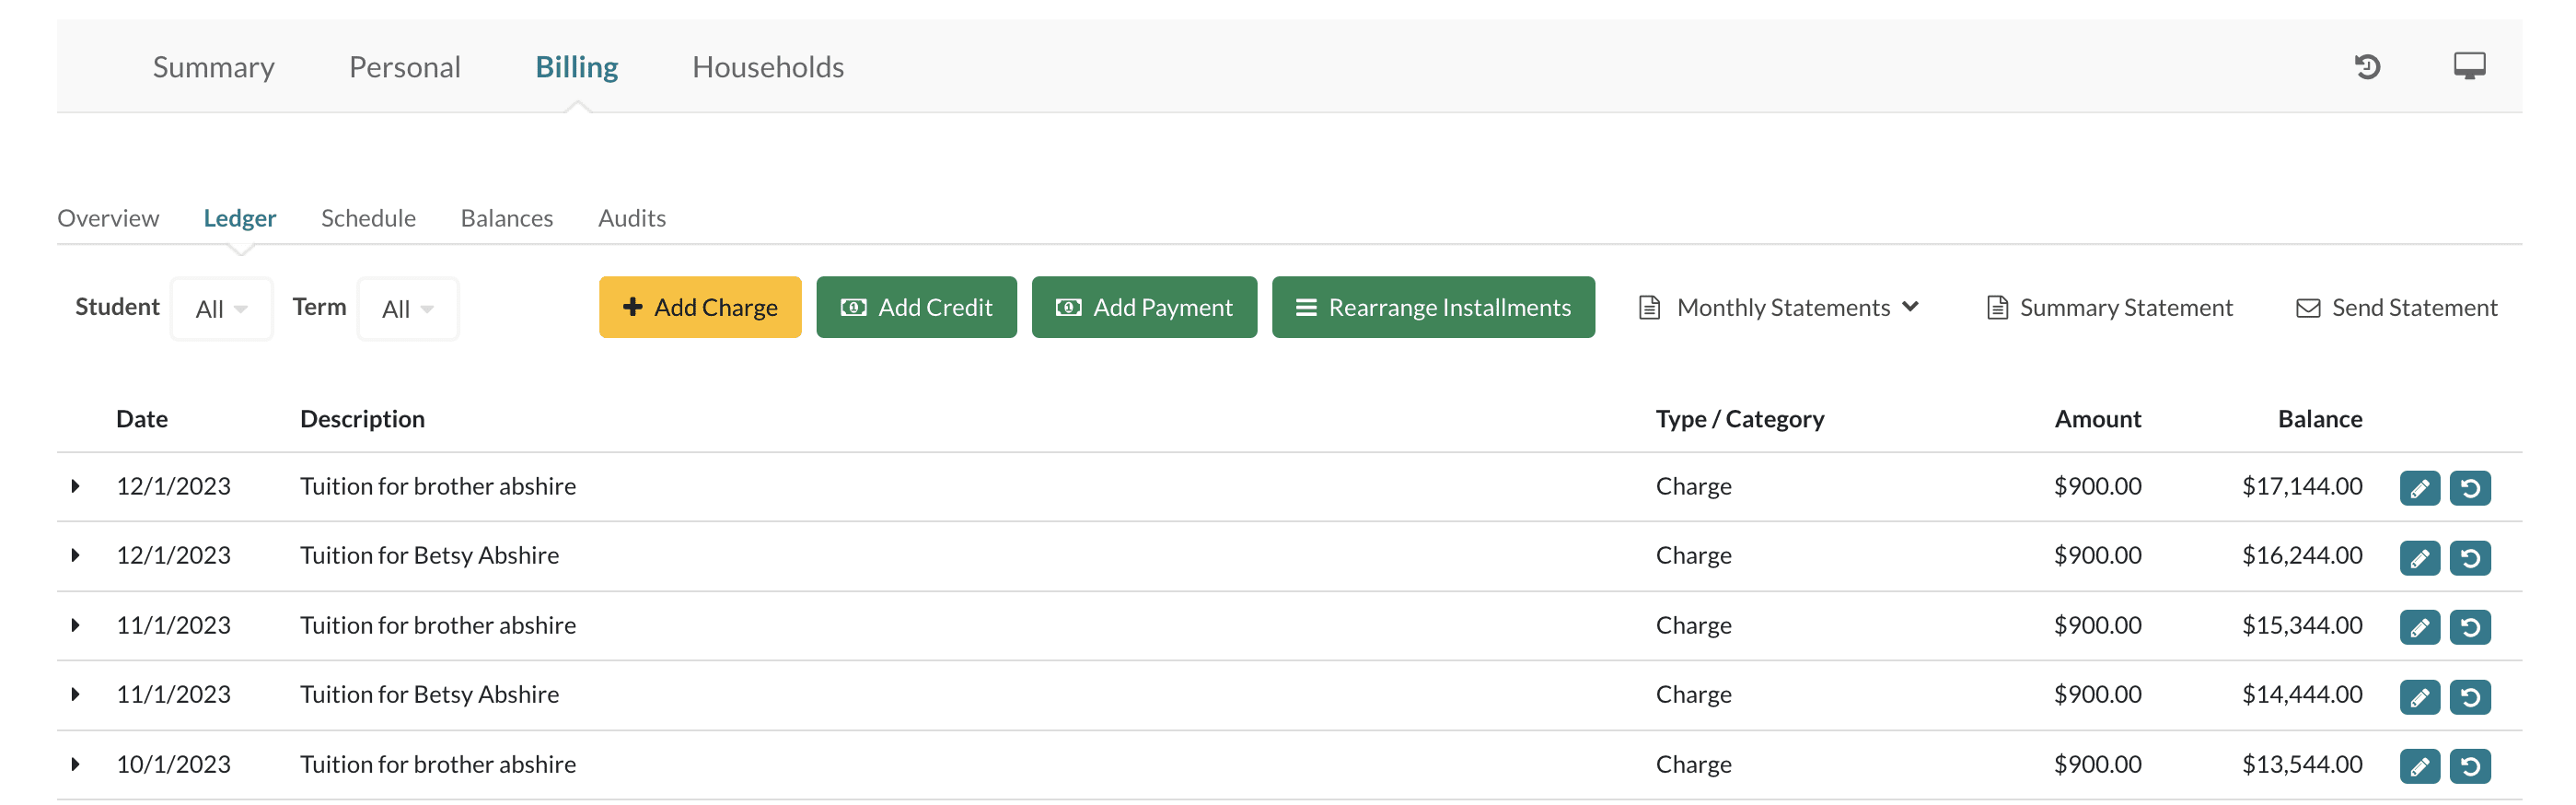The height and width of the screenshot is (805, 2576).
Task: Click the revert icon on Betsy's 12/1/2023 charge
Action: click(x=2471, y=558)
